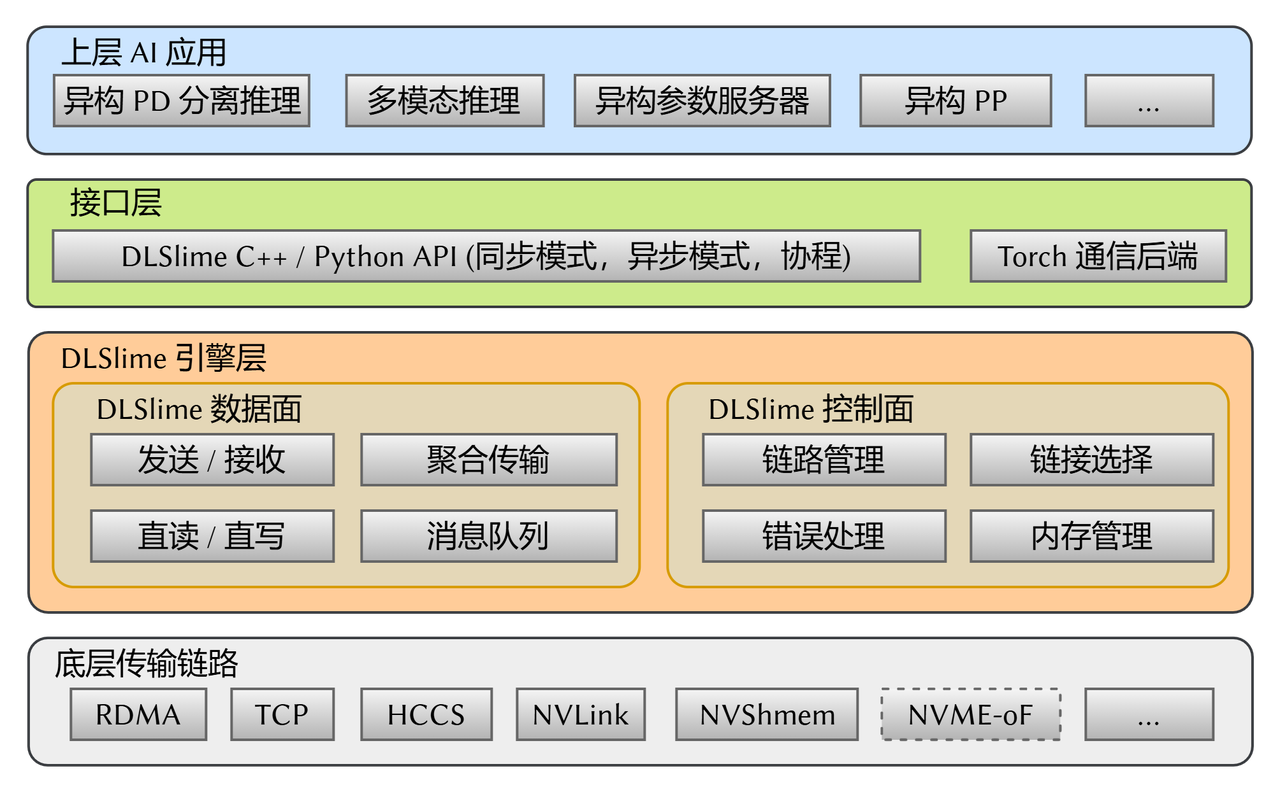Click the 直读 / 直写 block
The height and width of the screenshot is (792, 1280).
212,536
